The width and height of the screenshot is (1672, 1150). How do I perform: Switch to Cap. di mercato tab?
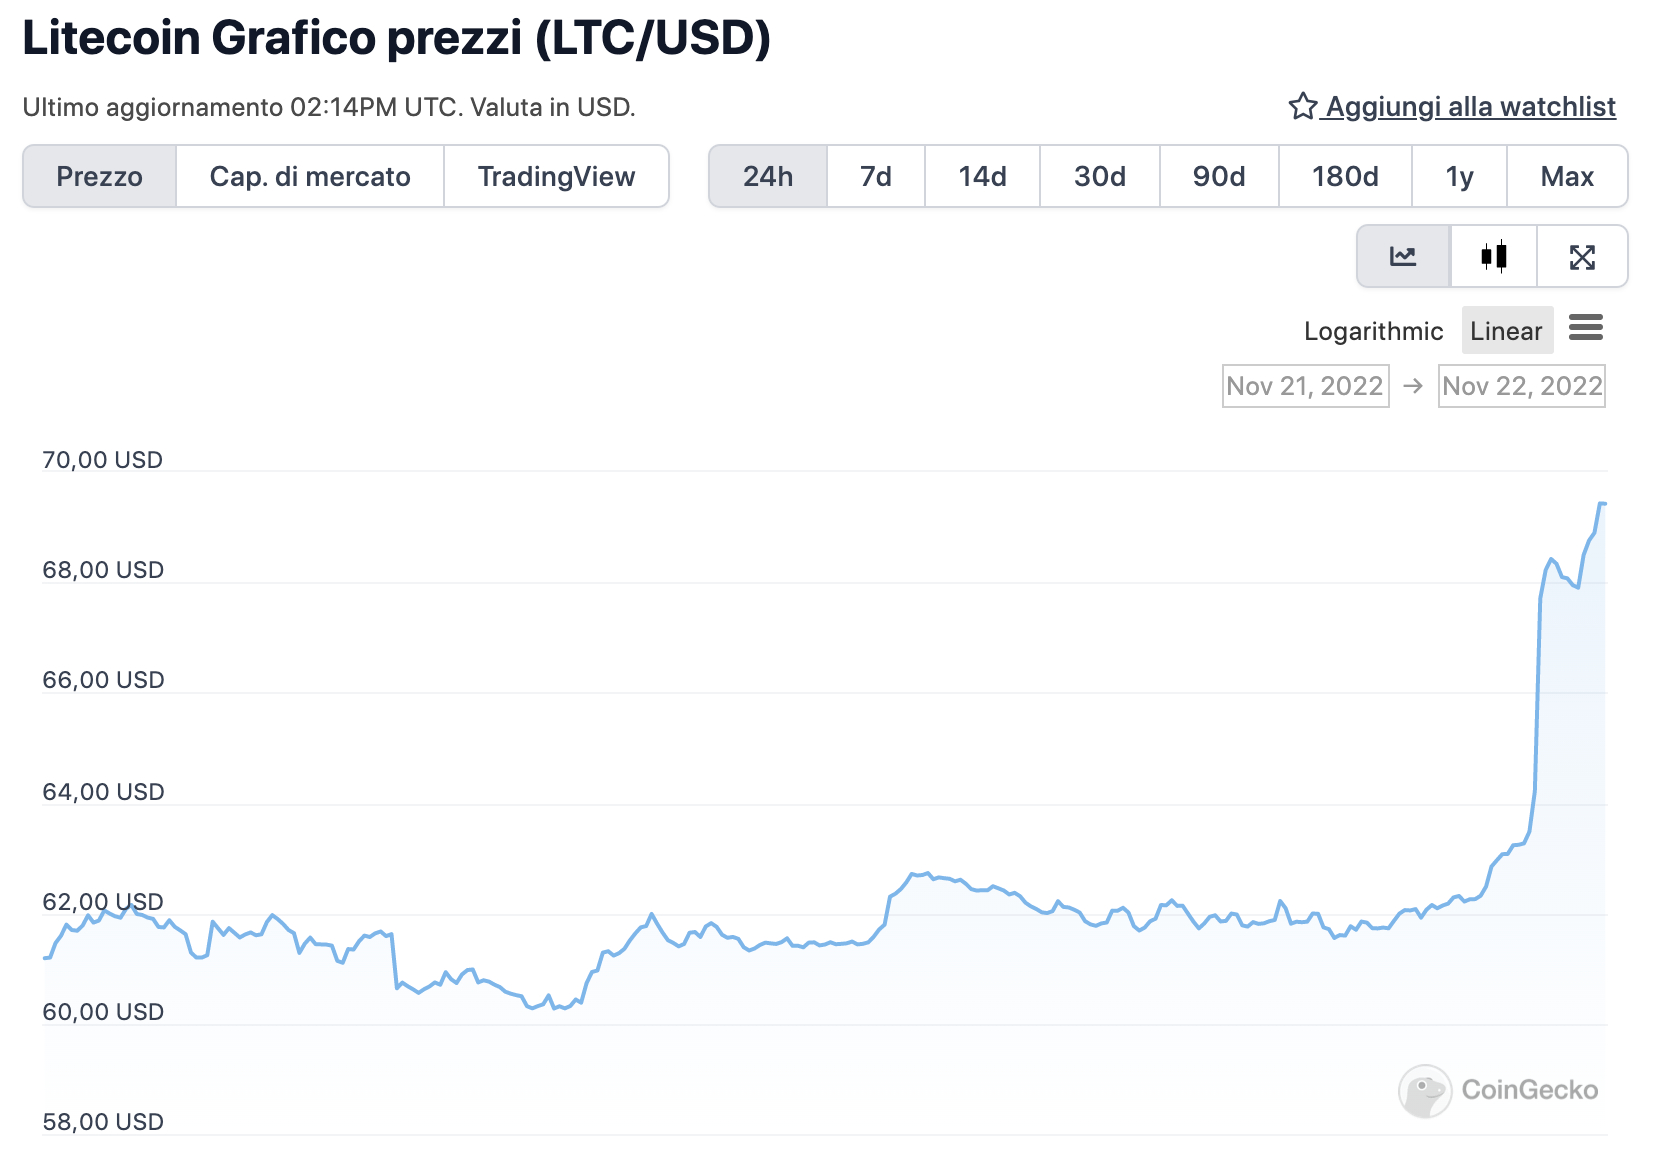pos(310,176)
